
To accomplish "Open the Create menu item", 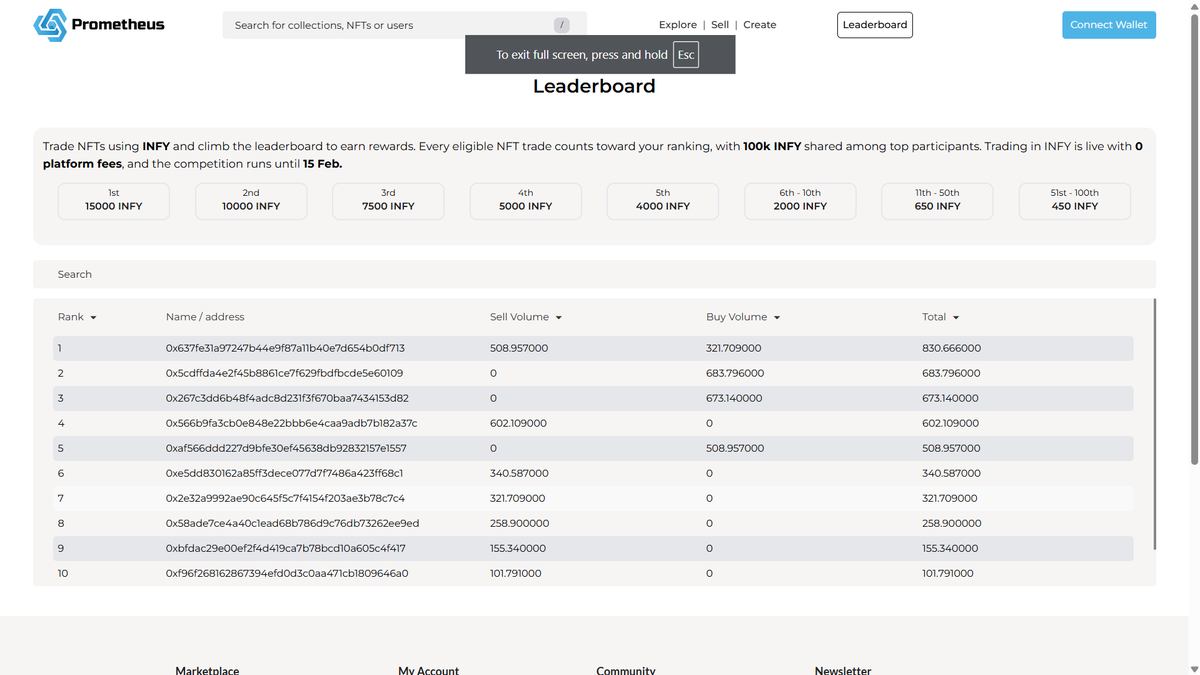I will (x=760, y=25).
